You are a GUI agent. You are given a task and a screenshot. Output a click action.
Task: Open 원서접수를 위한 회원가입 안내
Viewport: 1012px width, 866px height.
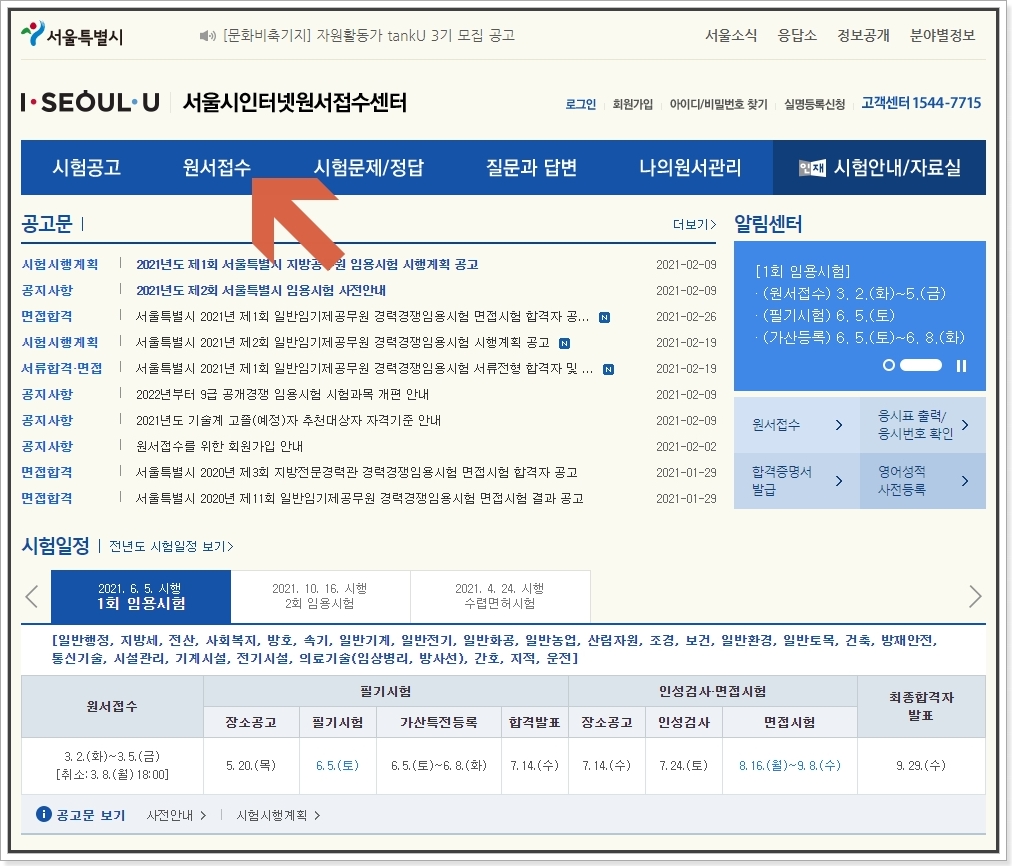coord(219,446)
